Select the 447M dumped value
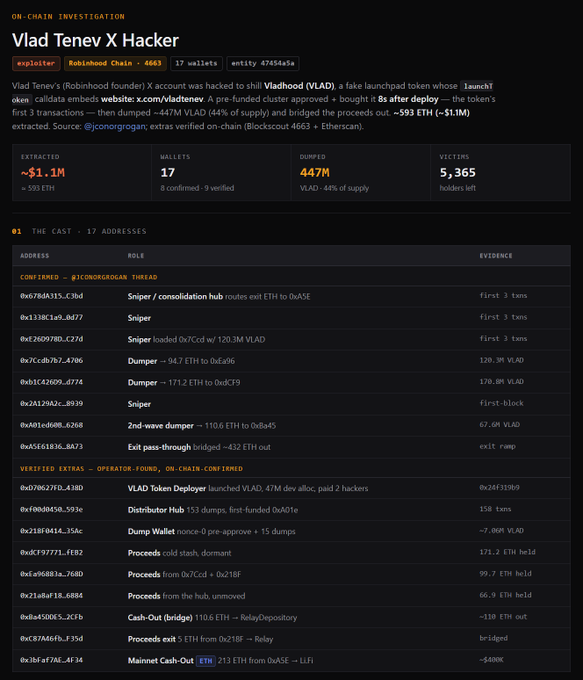 tap(314, 173)
